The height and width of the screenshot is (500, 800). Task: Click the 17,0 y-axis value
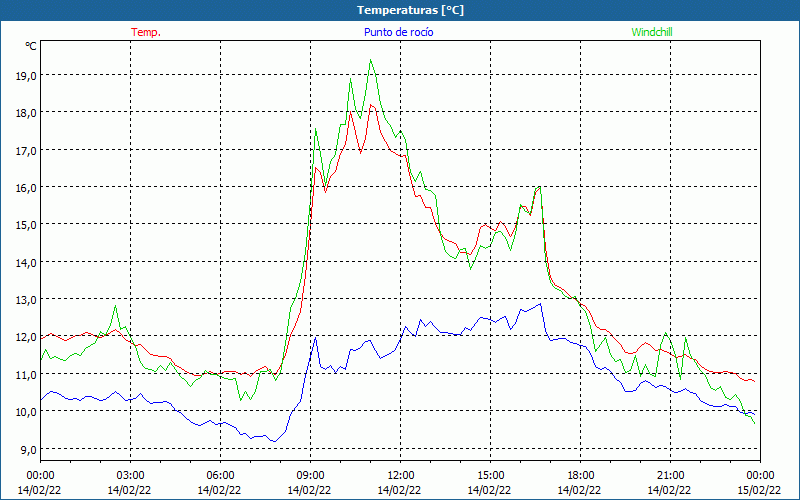tap(27, 151)
